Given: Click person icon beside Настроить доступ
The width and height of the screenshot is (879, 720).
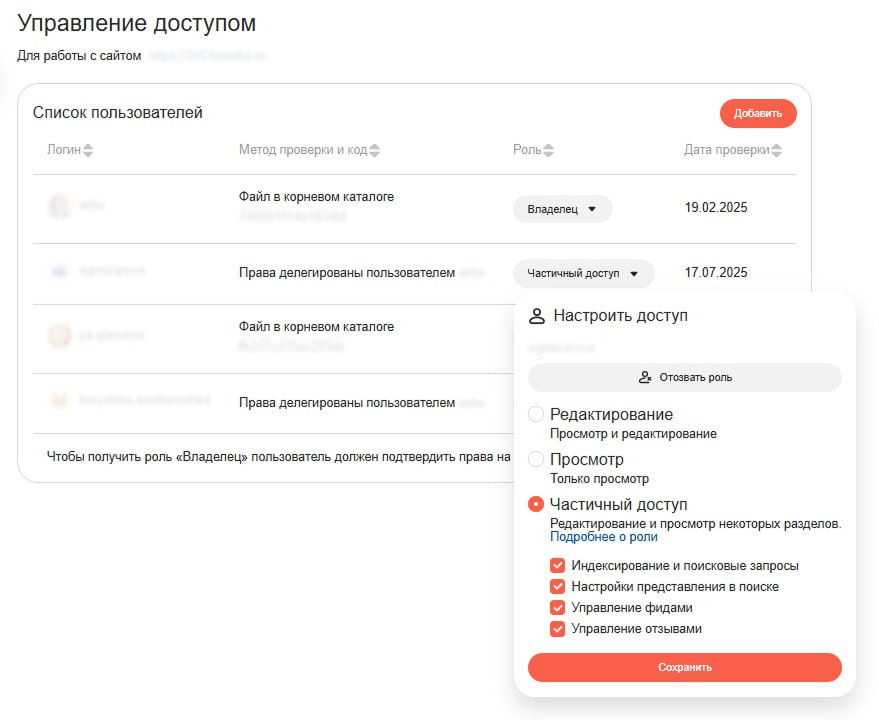Looking at the screenshot, I should (537, 316).
